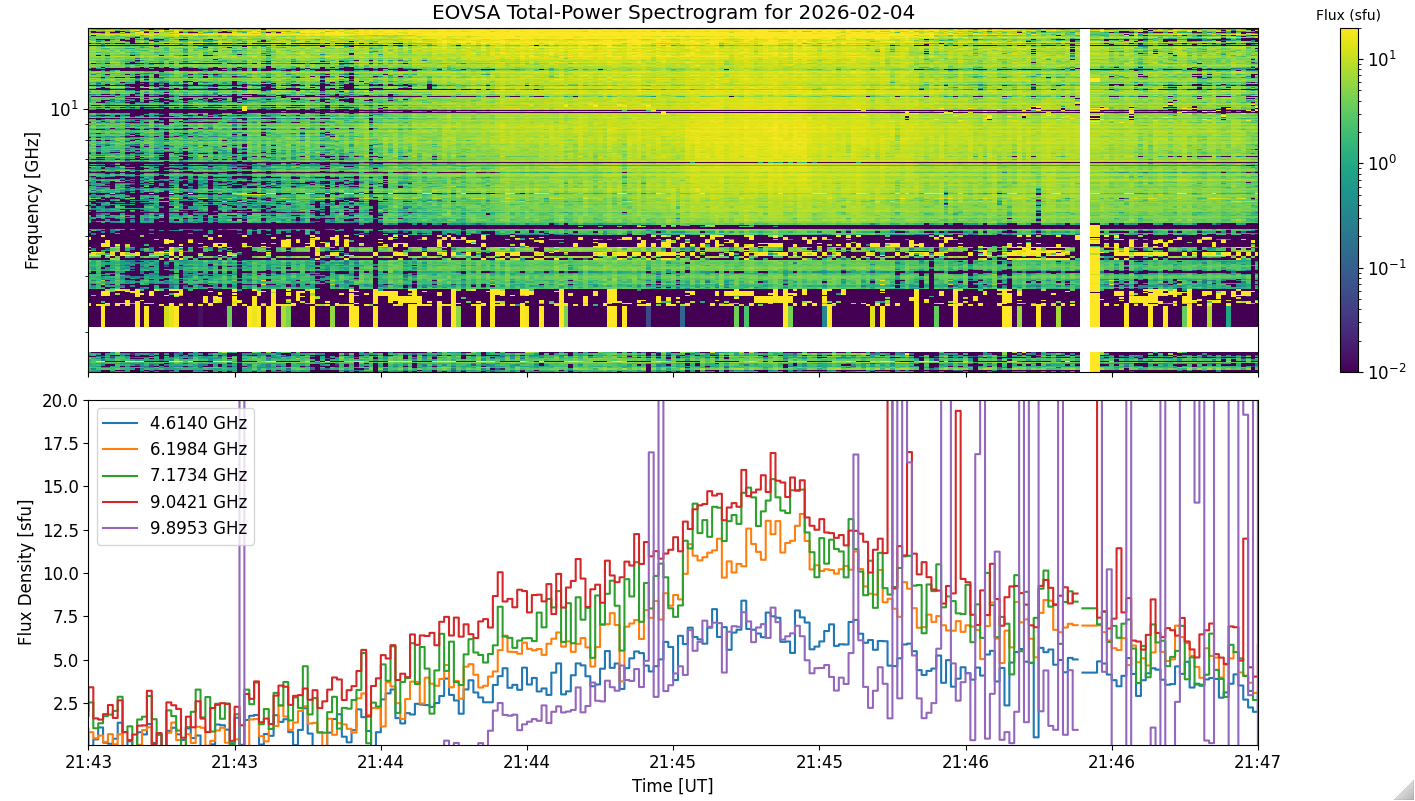Image resolution: width=1415 pixels, height=801 pixels.
Task: Click the 21:47 time tick label
Action: (1258, 762)
